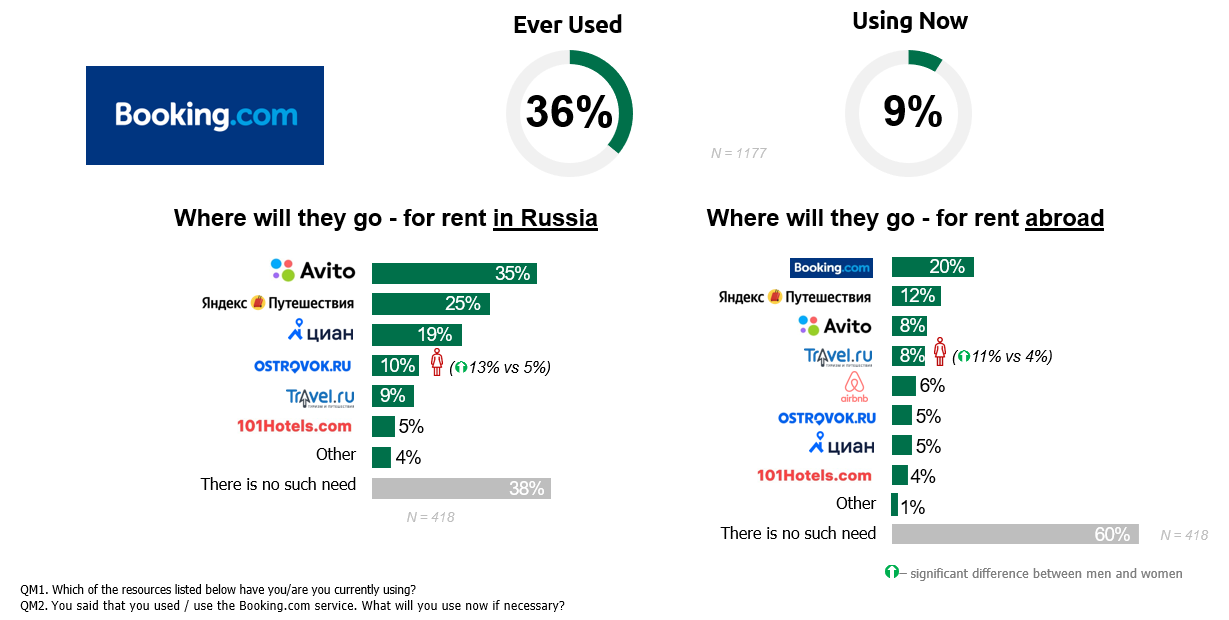Click the Ever Used 36% donut chart
1229x620 pixels.
(x=569, y=113)
